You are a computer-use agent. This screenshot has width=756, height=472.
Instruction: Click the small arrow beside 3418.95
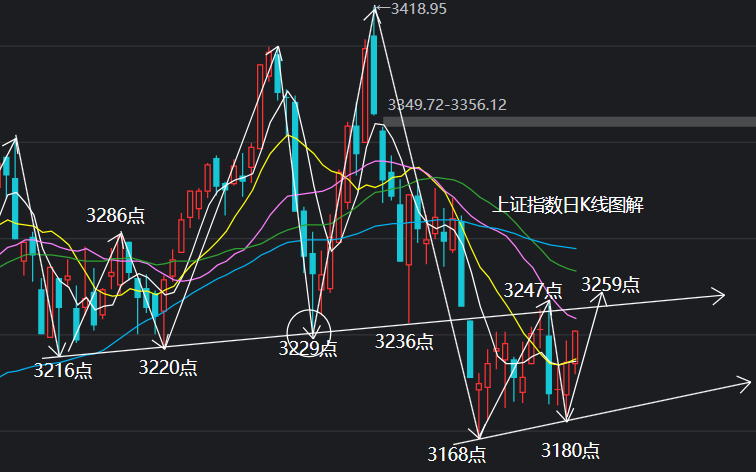[x=382, y=8]
